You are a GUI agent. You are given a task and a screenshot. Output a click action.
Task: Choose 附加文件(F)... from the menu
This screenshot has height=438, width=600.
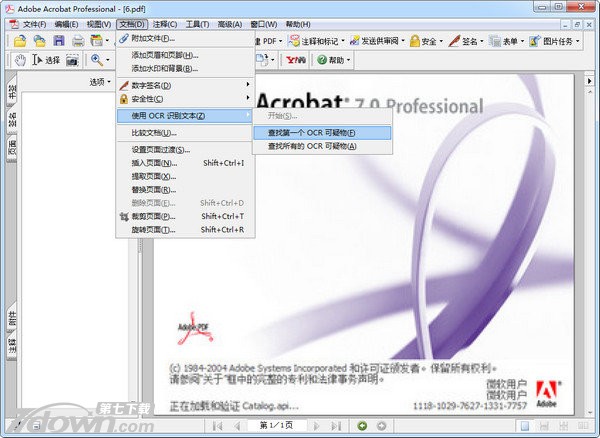[x=186, y=38]
